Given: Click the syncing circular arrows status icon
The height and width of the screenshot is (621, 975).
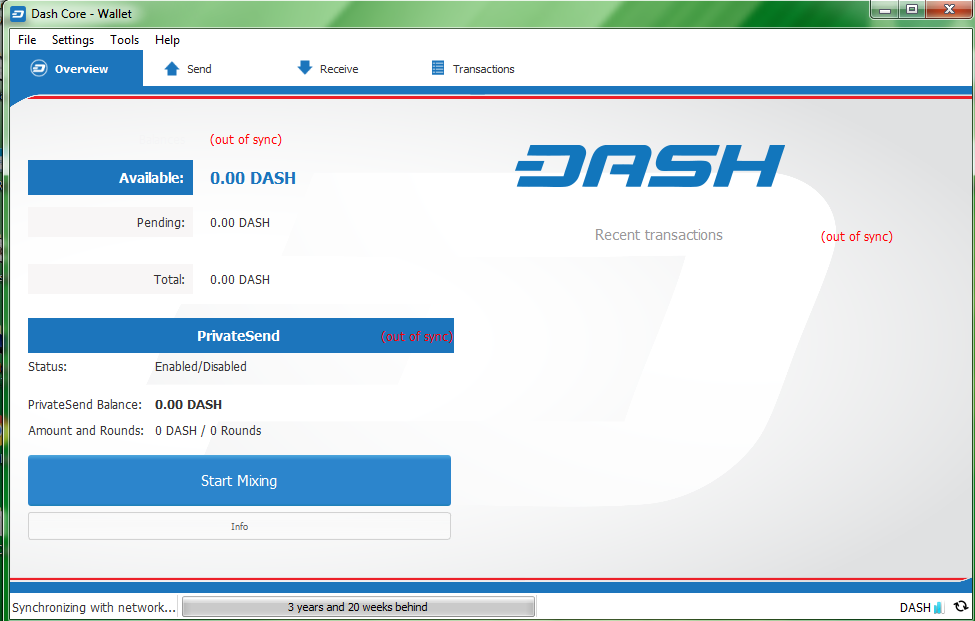Looking at the screenshot, I should coord(961,607).
